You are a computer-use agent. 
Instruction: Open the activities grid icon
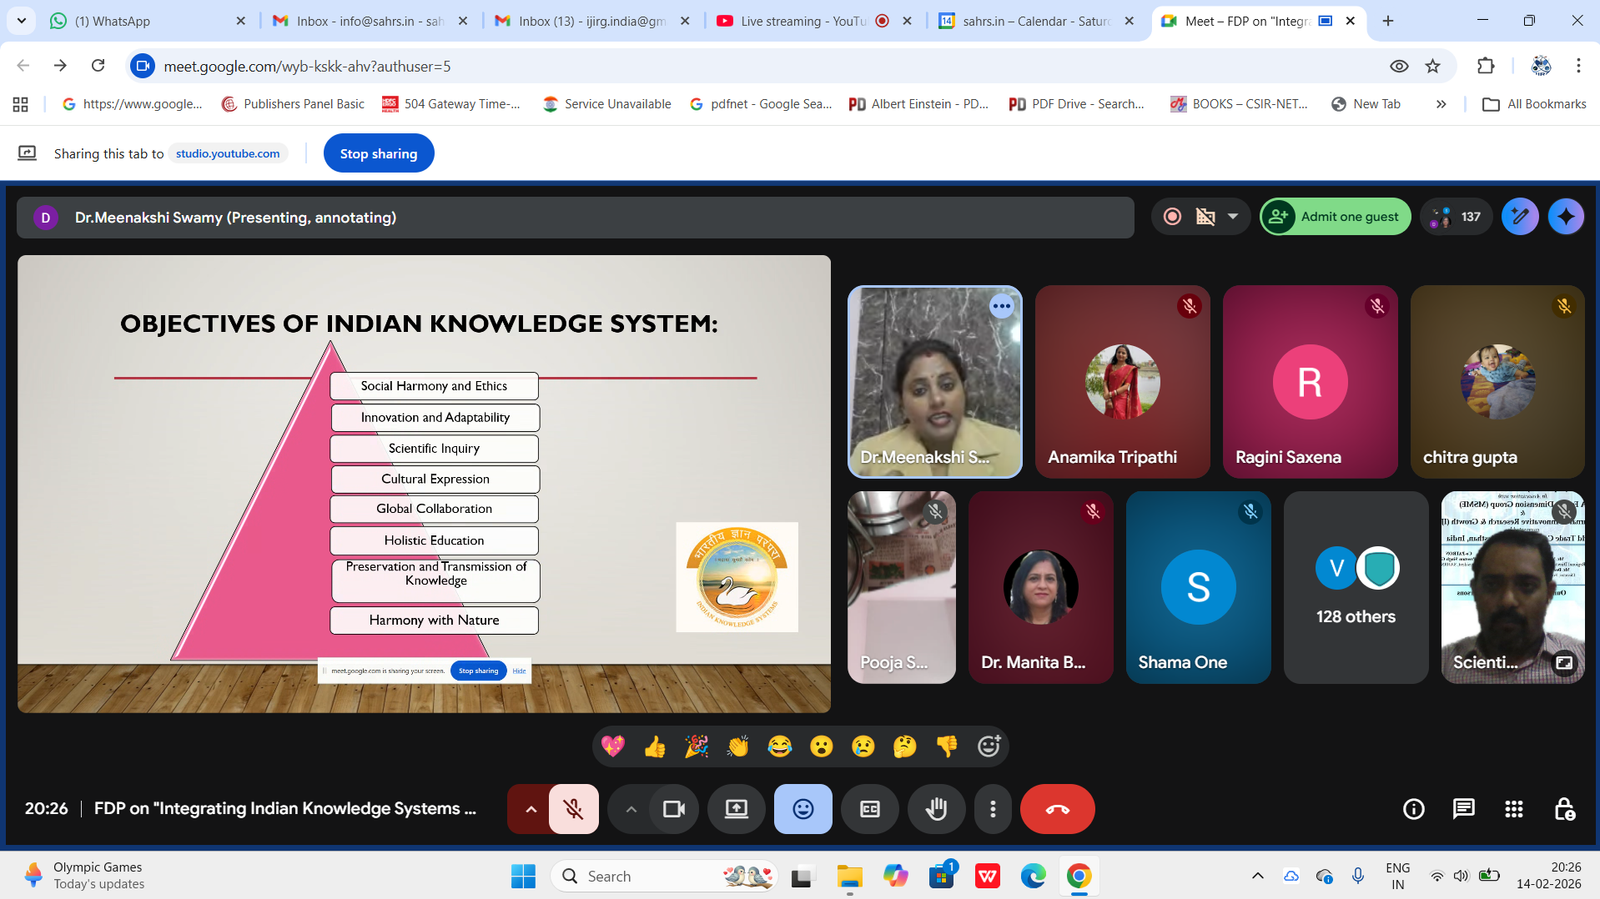pyautogui.click(x=1514, y=809)
